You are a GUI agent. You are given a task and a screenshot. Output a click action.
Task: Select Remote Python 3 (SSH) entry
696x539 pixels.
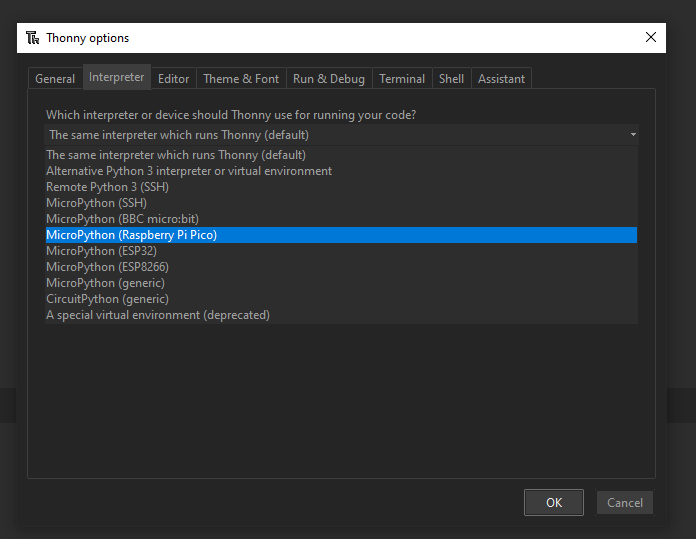341,187
